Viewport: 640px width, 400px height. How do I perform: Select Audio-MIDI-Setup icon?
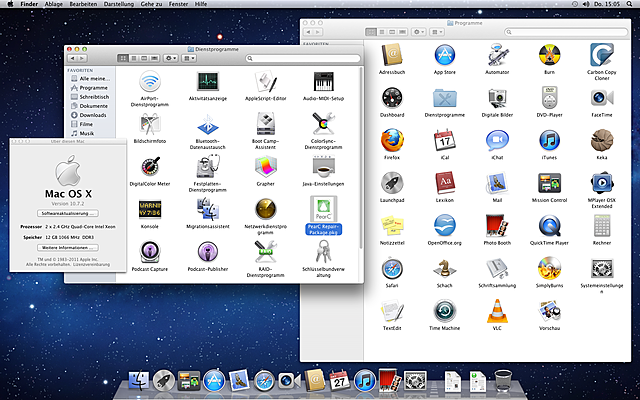[323, 82]
